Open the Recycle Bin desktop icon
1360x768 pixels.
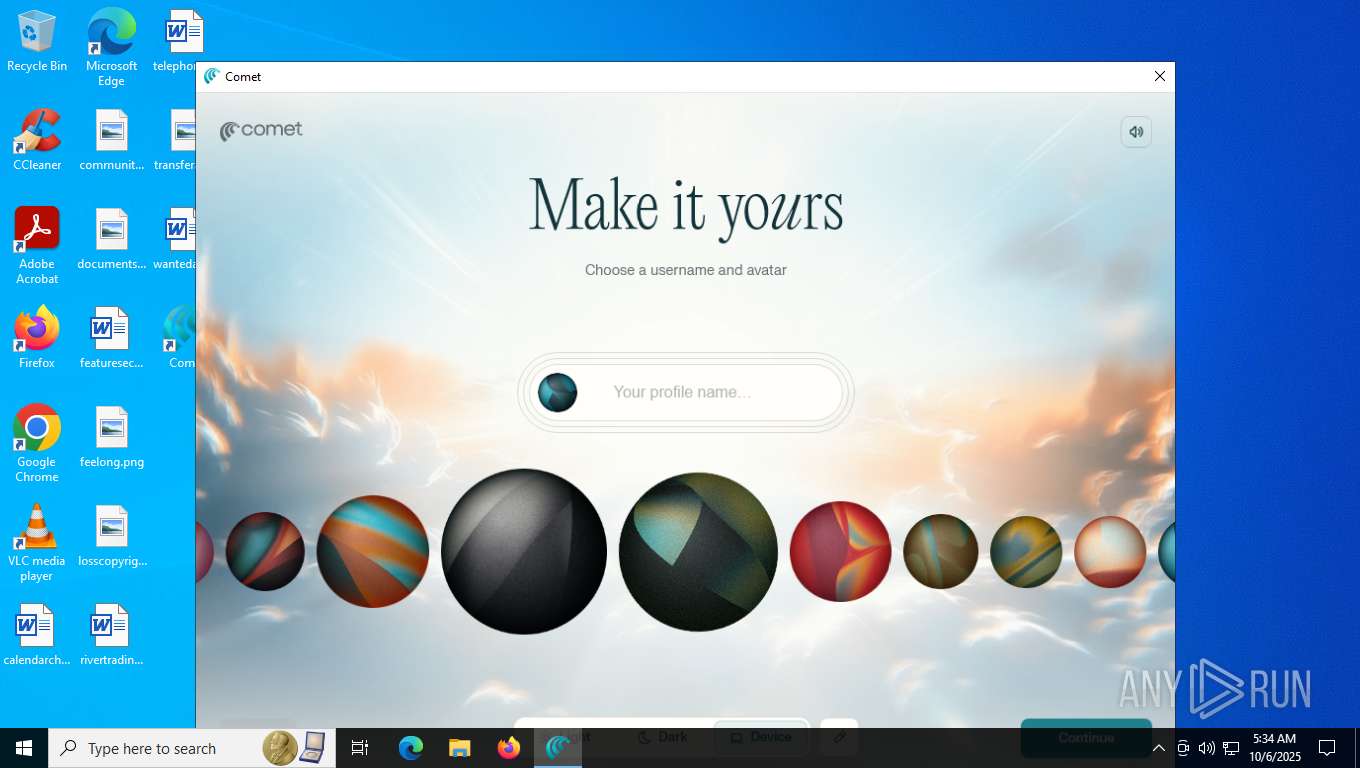coord(37,41)
